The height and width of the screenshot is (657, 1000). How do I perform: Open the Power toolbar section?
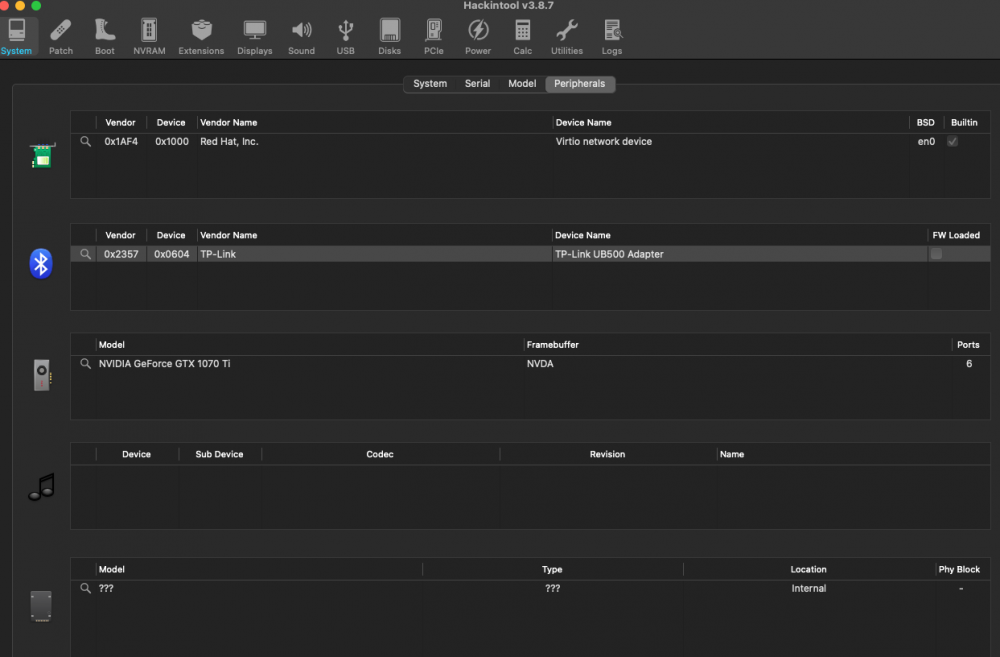pos(478,37)
